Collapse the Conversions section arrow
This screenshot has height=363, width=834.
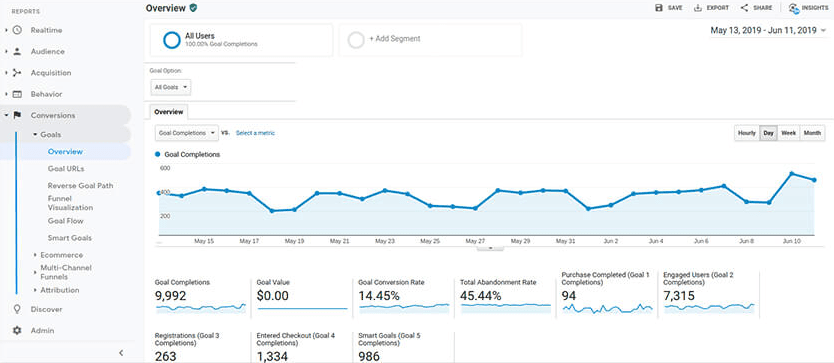pos(6,116)
